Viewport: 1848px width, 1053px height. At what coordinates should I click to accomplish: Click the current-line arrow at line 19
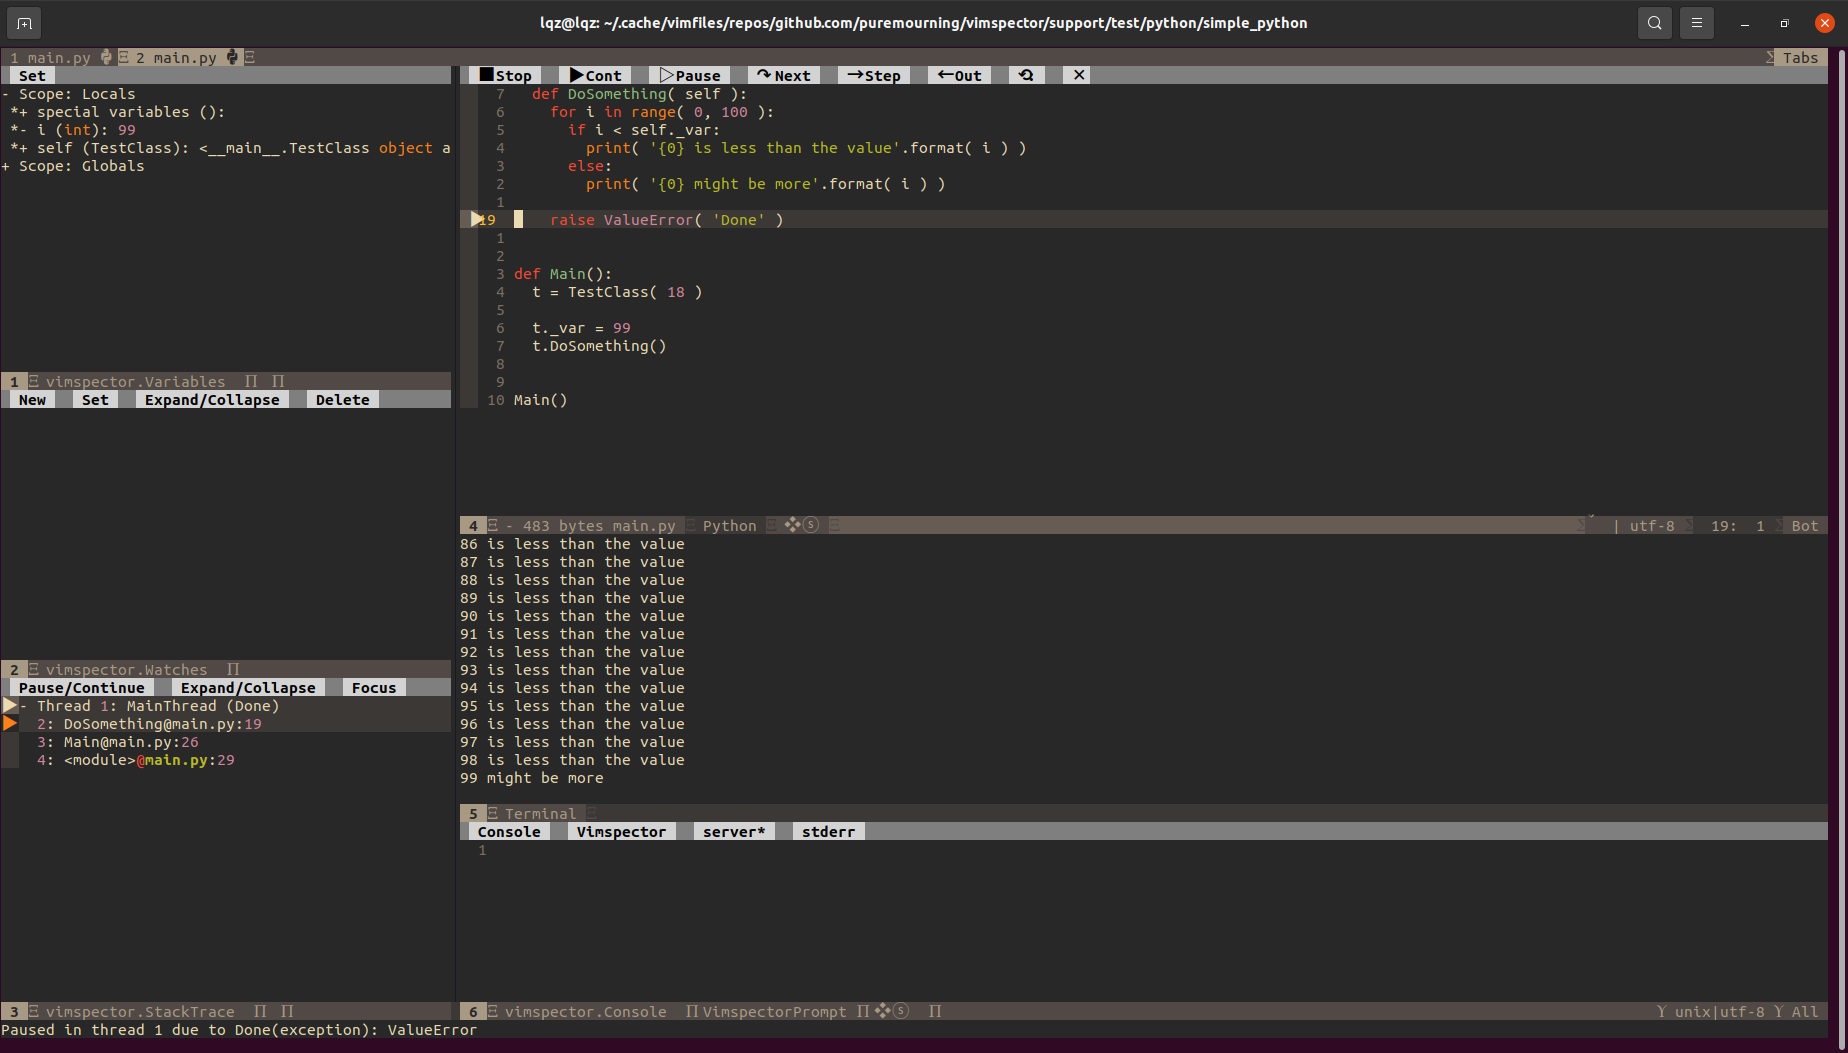click(x=476, y=219)
